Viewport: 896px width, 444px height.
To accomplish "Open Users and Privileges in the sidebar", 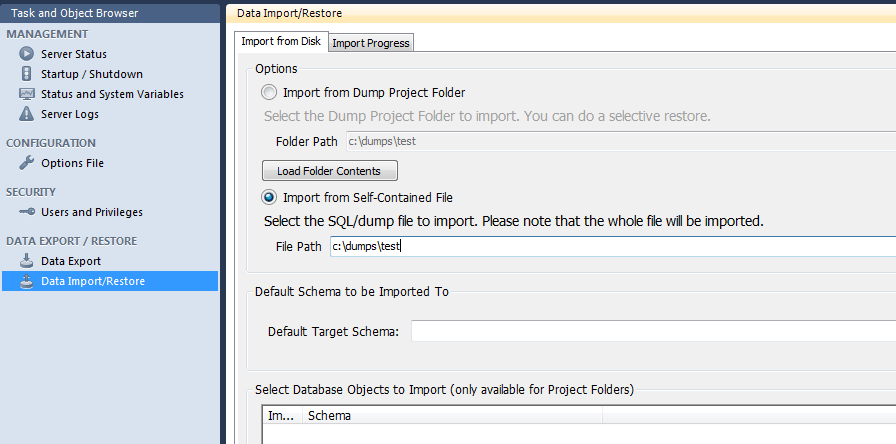I will (x=91, y=212).
